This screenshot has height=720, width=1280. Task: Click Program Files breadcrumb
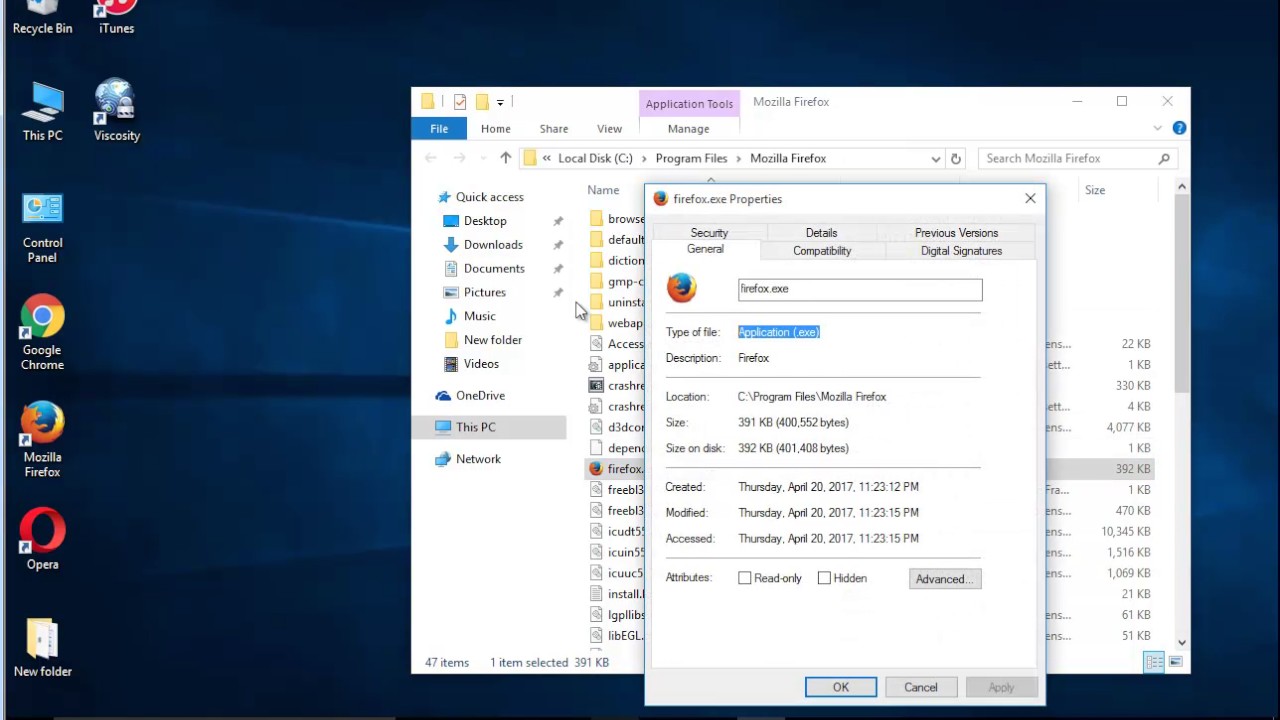click(691, 158)
